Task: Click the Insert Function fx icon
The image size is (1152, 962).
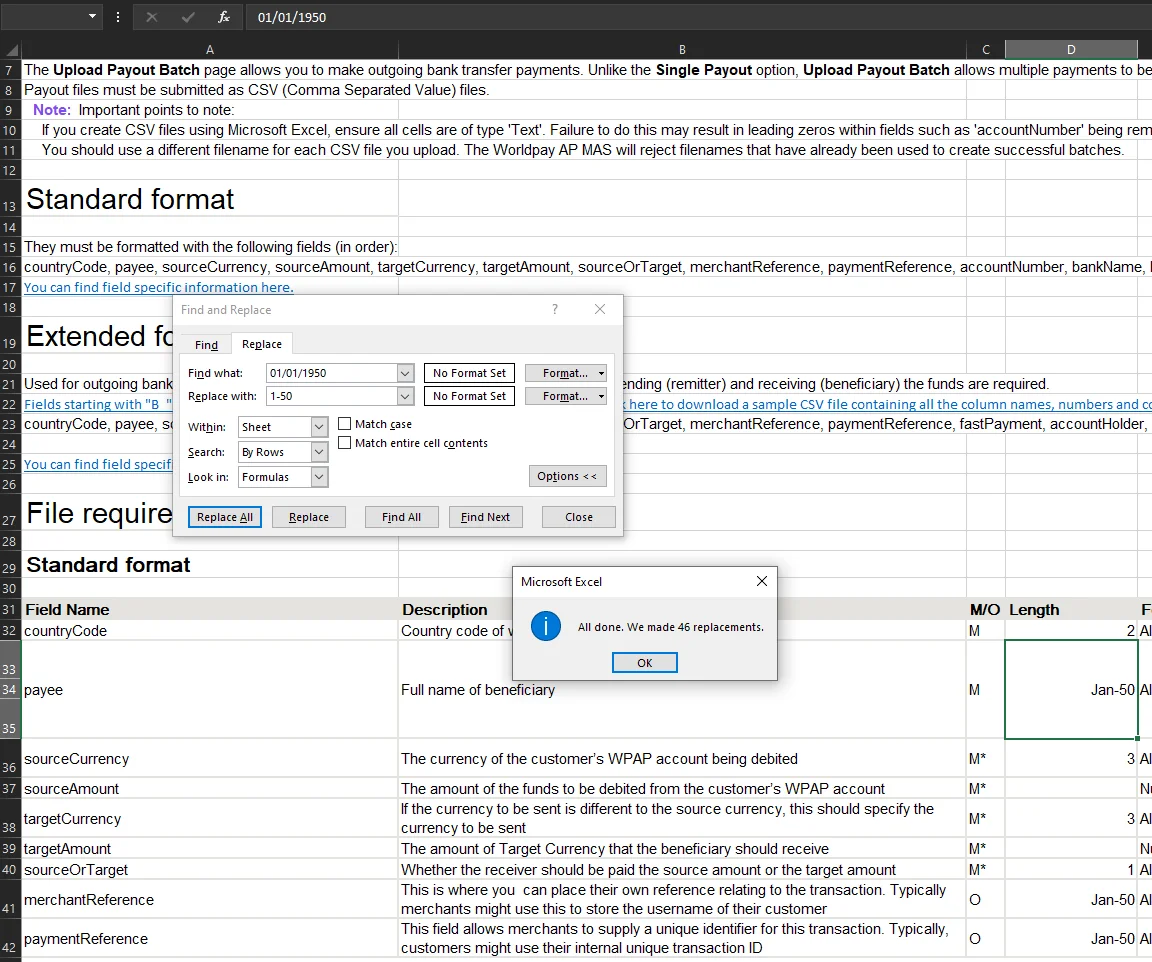Action: pyautogui.click(x=224, y=17)
